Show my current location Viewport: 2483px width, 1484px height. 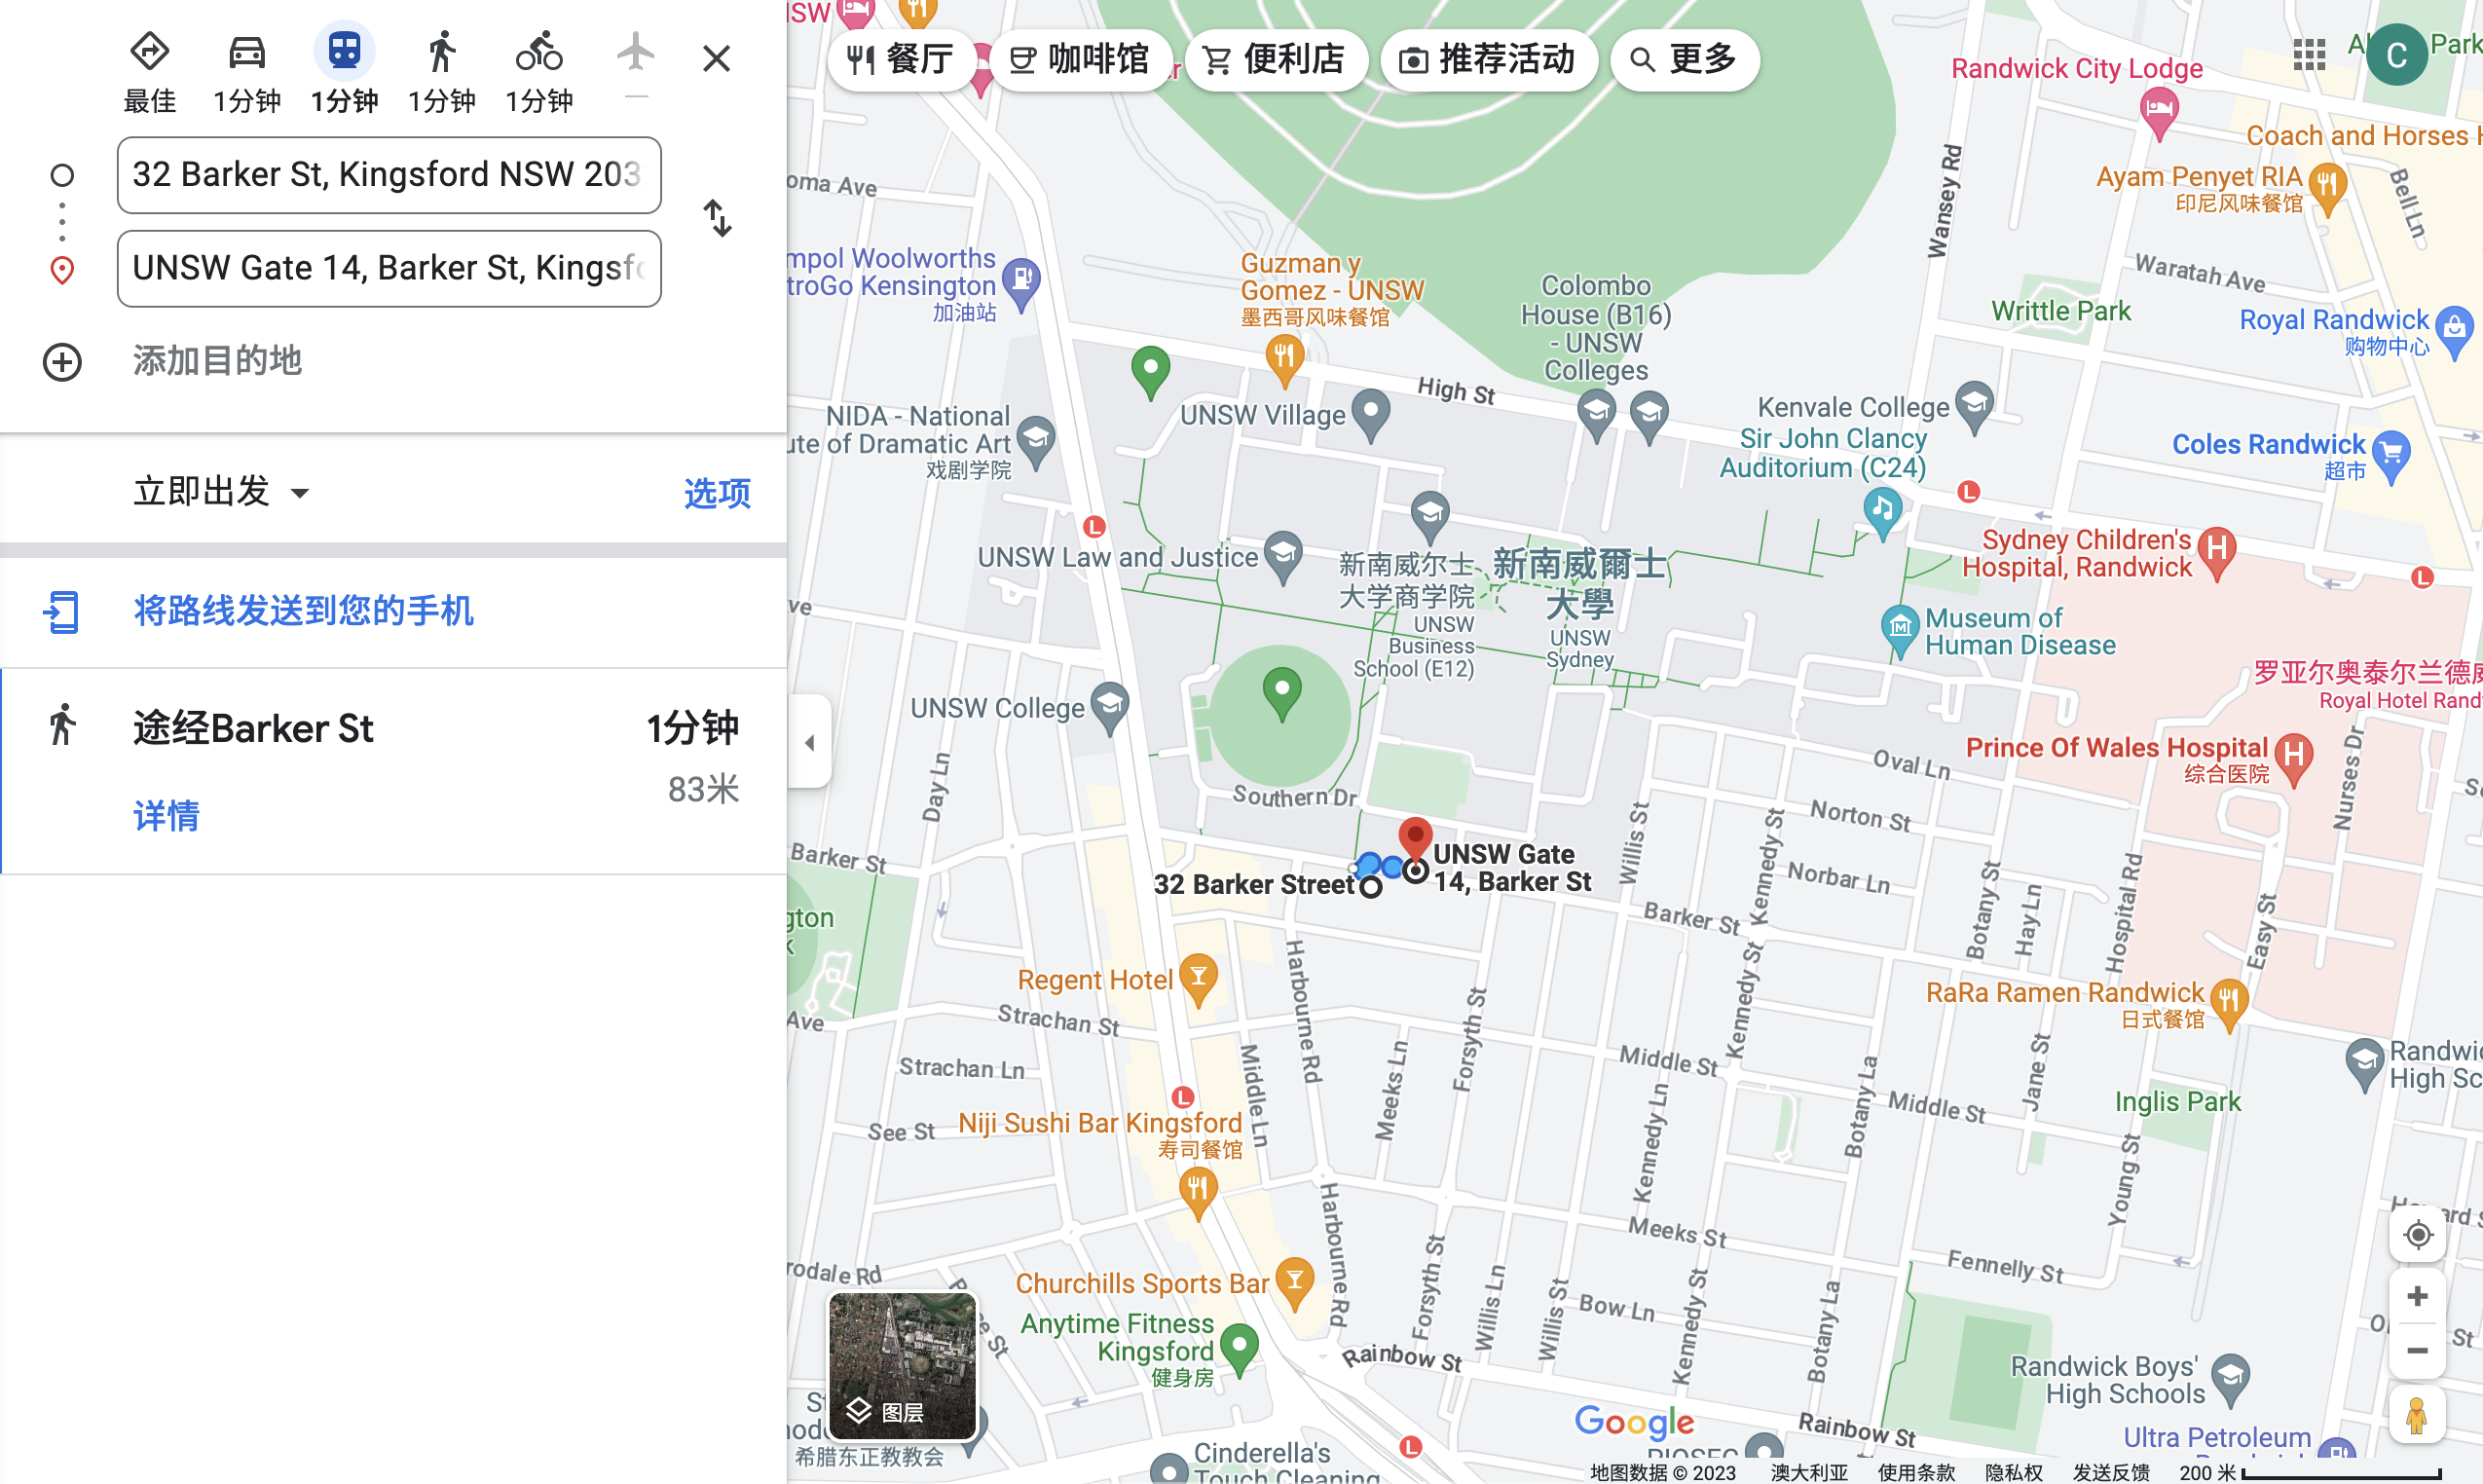2417,1235
